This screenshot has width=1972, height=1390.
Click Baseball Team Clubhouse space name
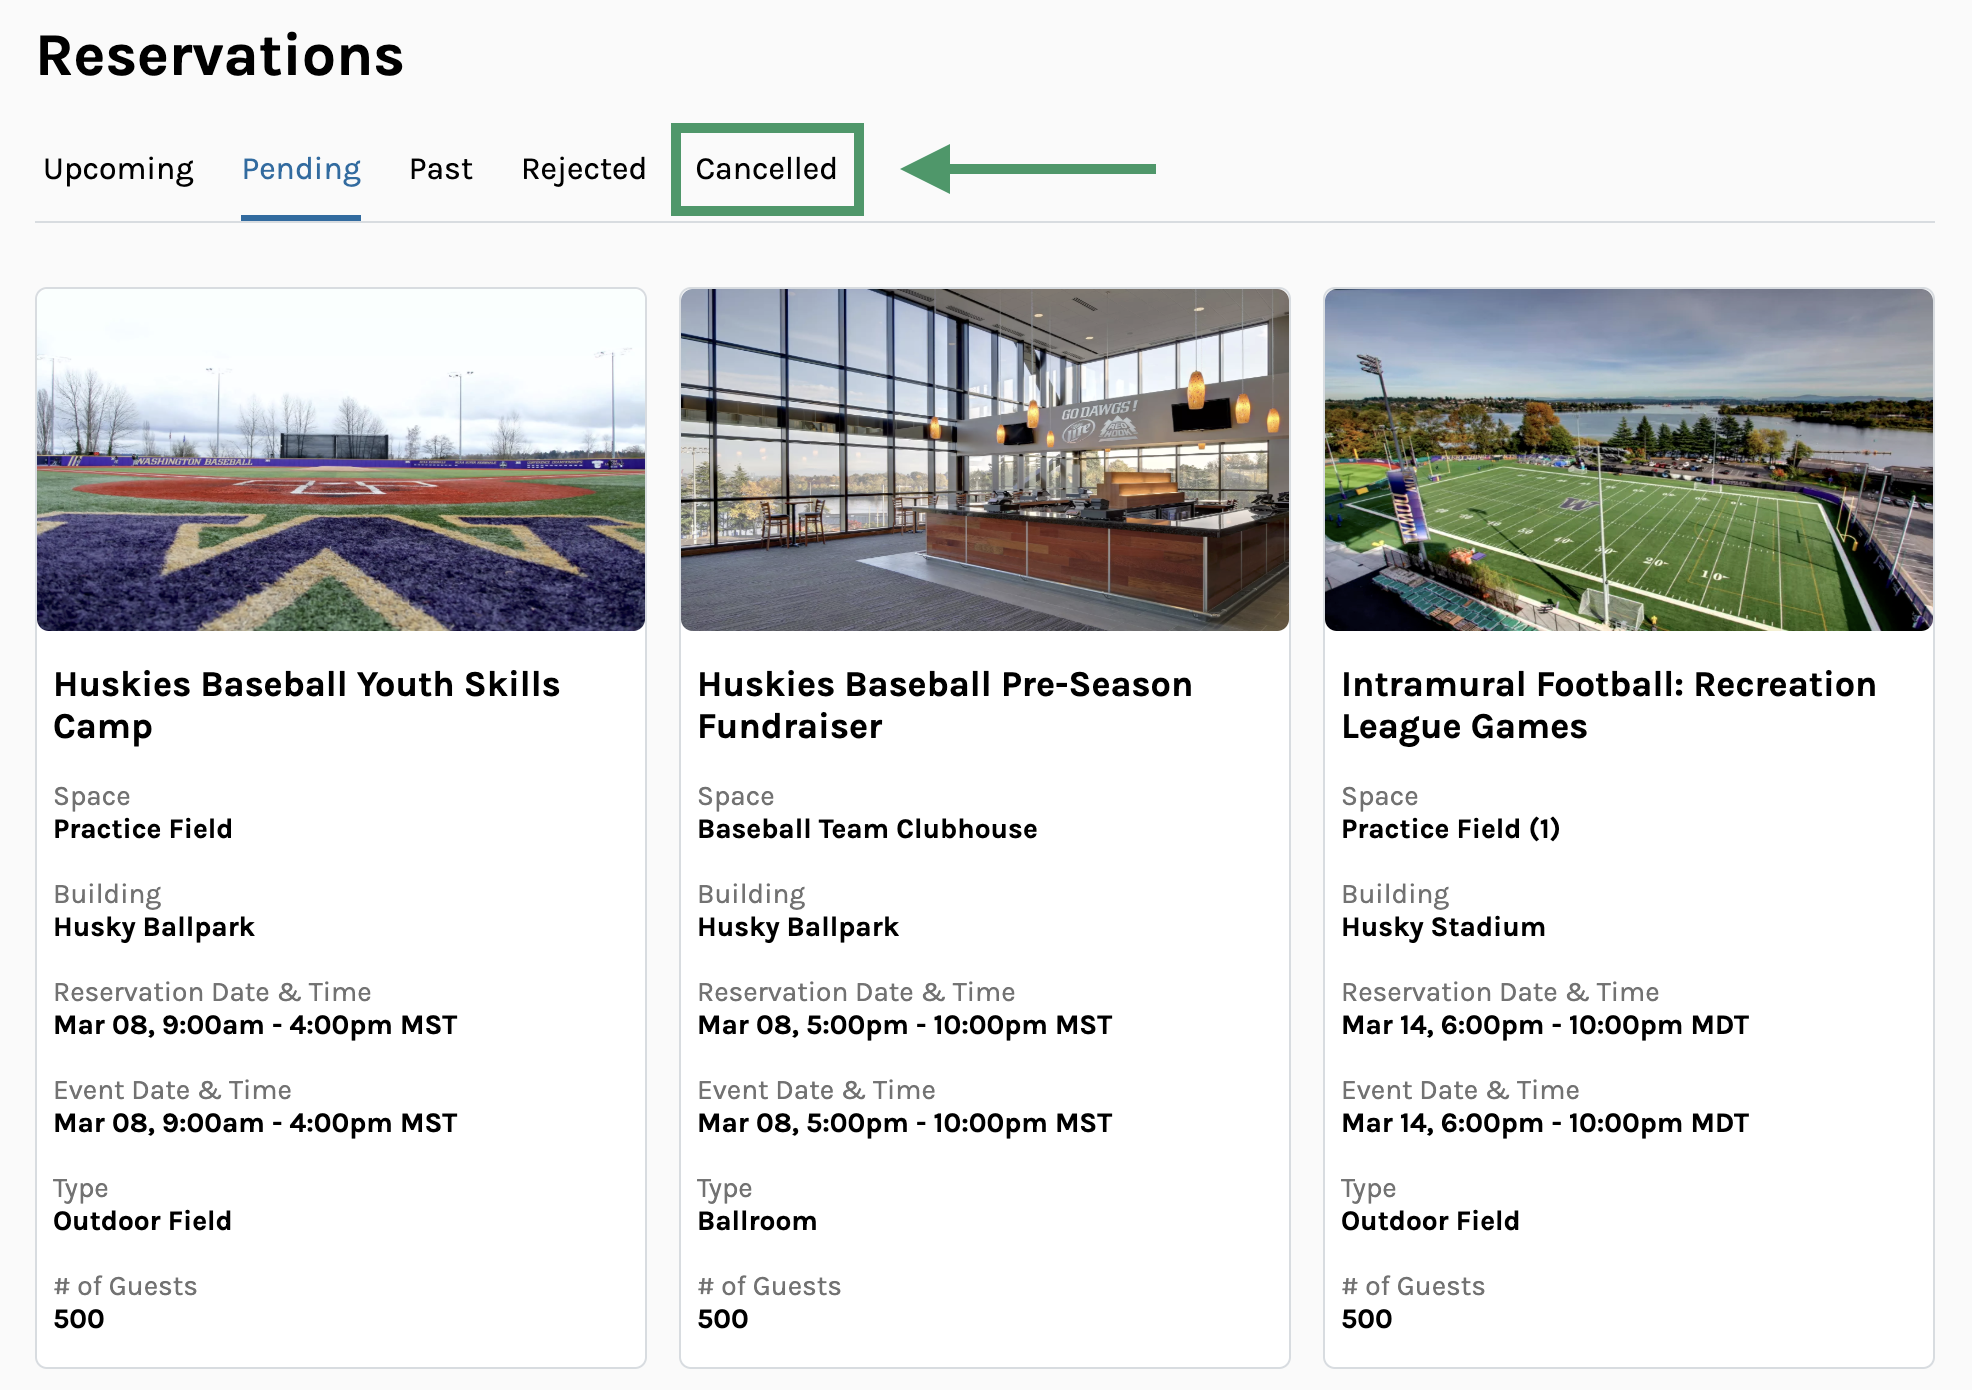pyautogui.click(x=867, y=829)
